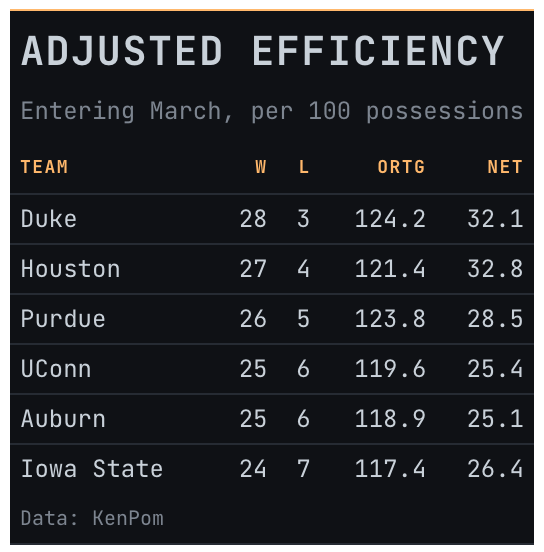Screen dimensions: 544x552
Task: Click the NET column header
Action: pyautogui.click(x=505, y=167)
